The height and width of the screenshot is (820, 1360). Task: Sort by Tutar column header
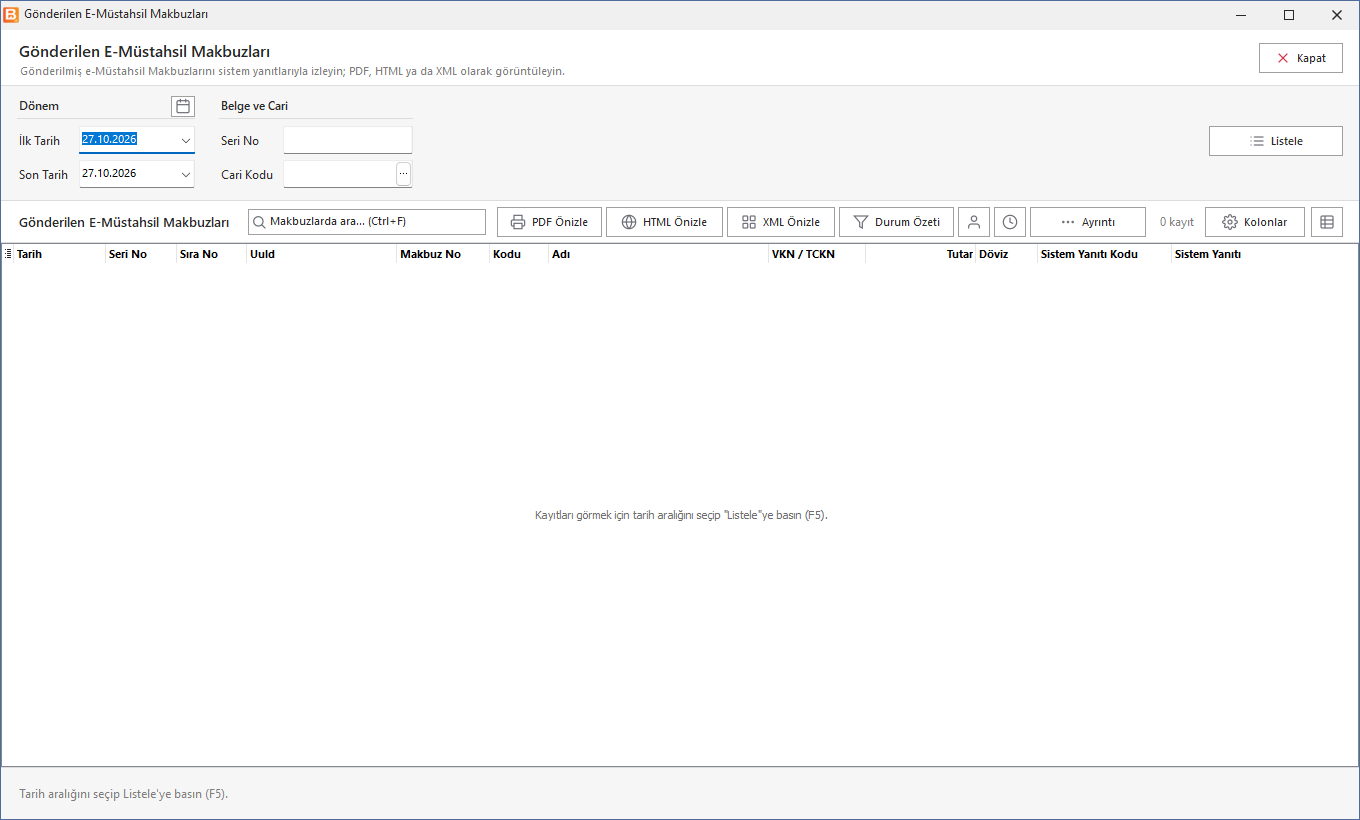(x=920, y=254)
